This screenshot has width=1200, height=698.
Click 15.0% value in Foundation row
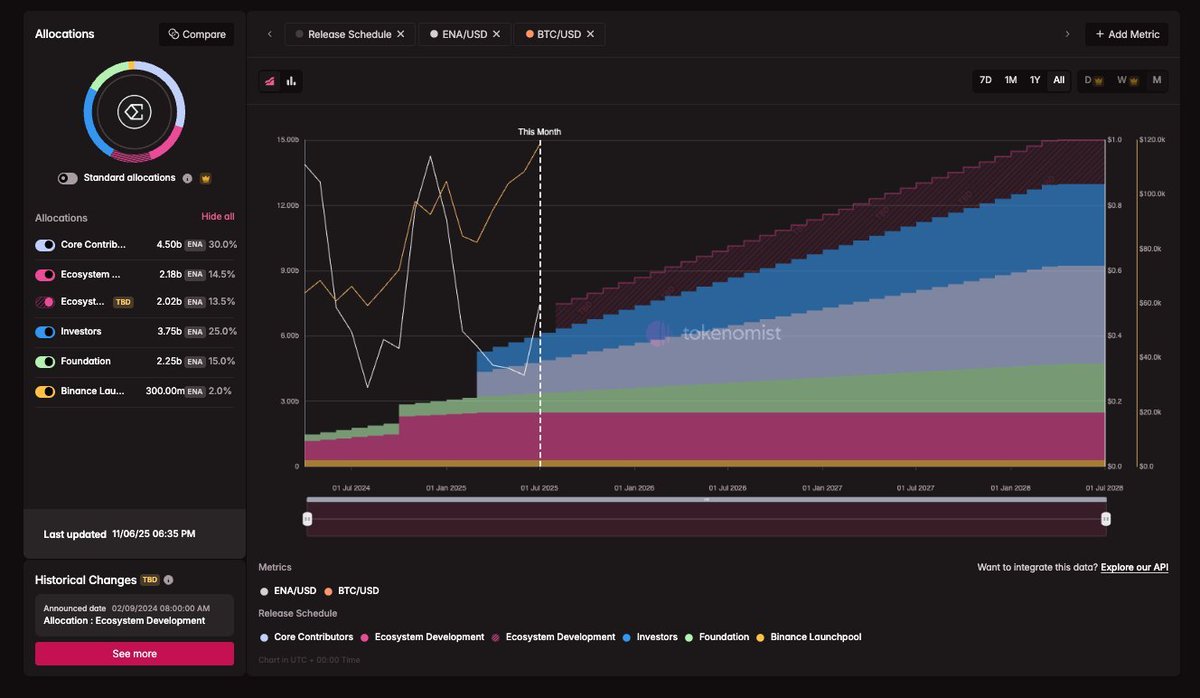[222, 362]
